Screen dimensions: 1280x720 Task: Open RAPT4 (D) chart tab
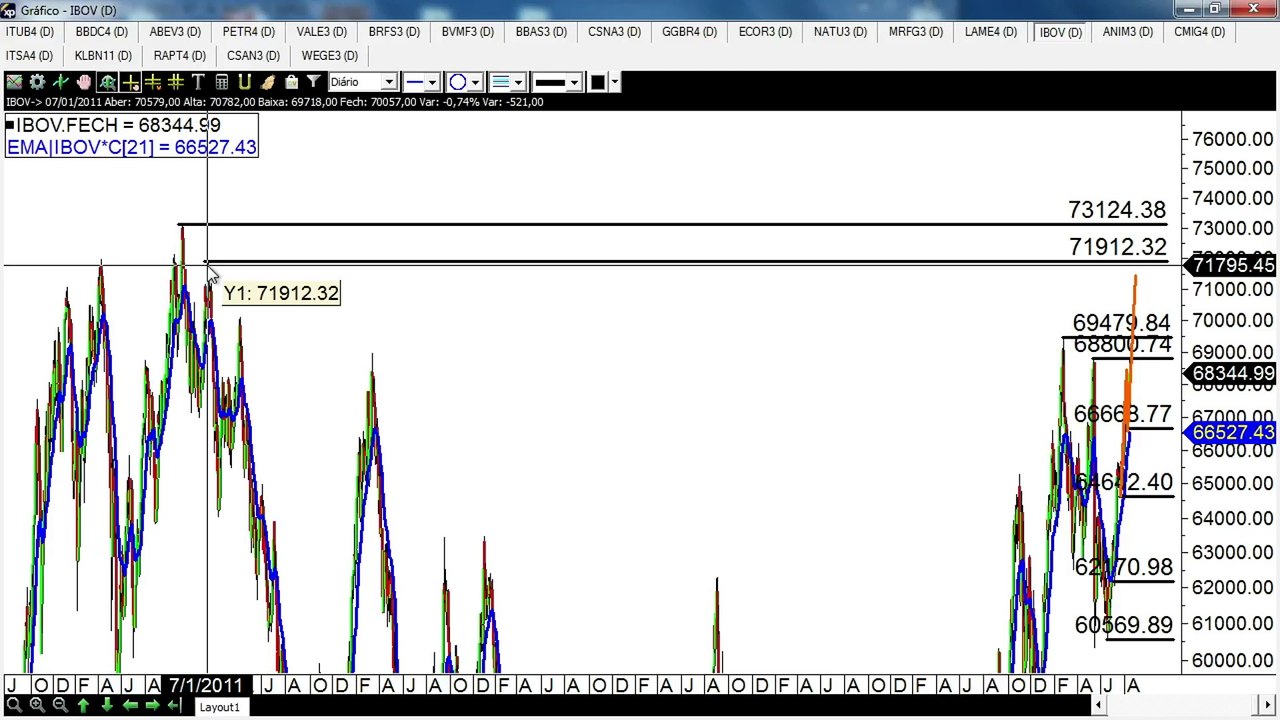point(180,56)
